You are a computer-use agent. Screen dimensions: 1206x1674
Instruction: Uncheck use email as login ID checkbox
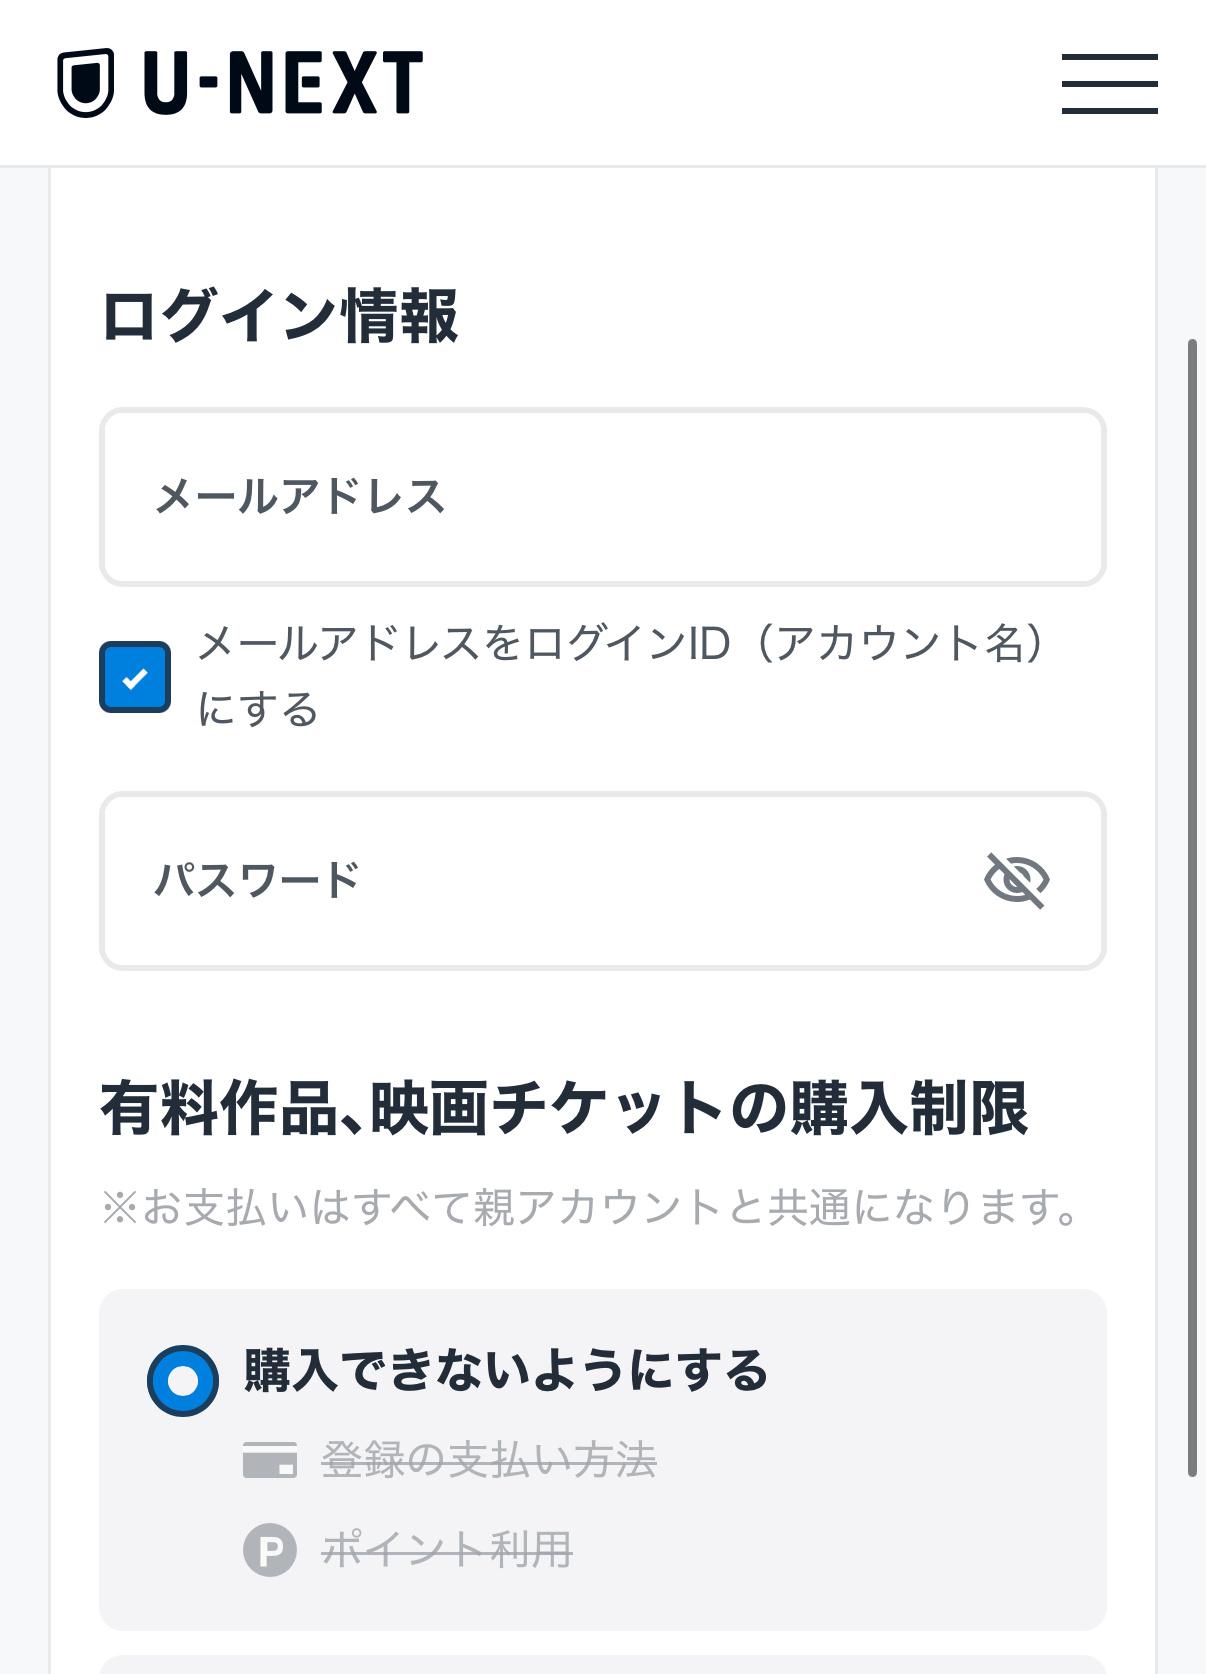pyautogui.click(x=135, y=677)
